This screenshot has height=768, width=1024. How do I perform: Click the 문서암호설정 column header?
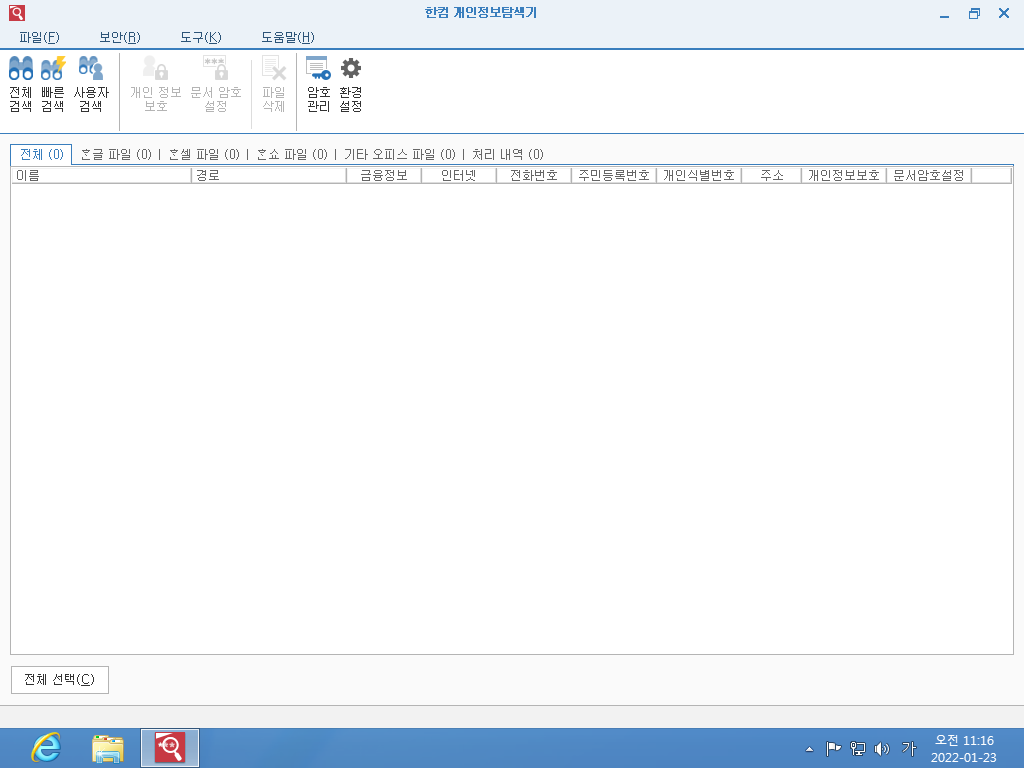point(929,175)
